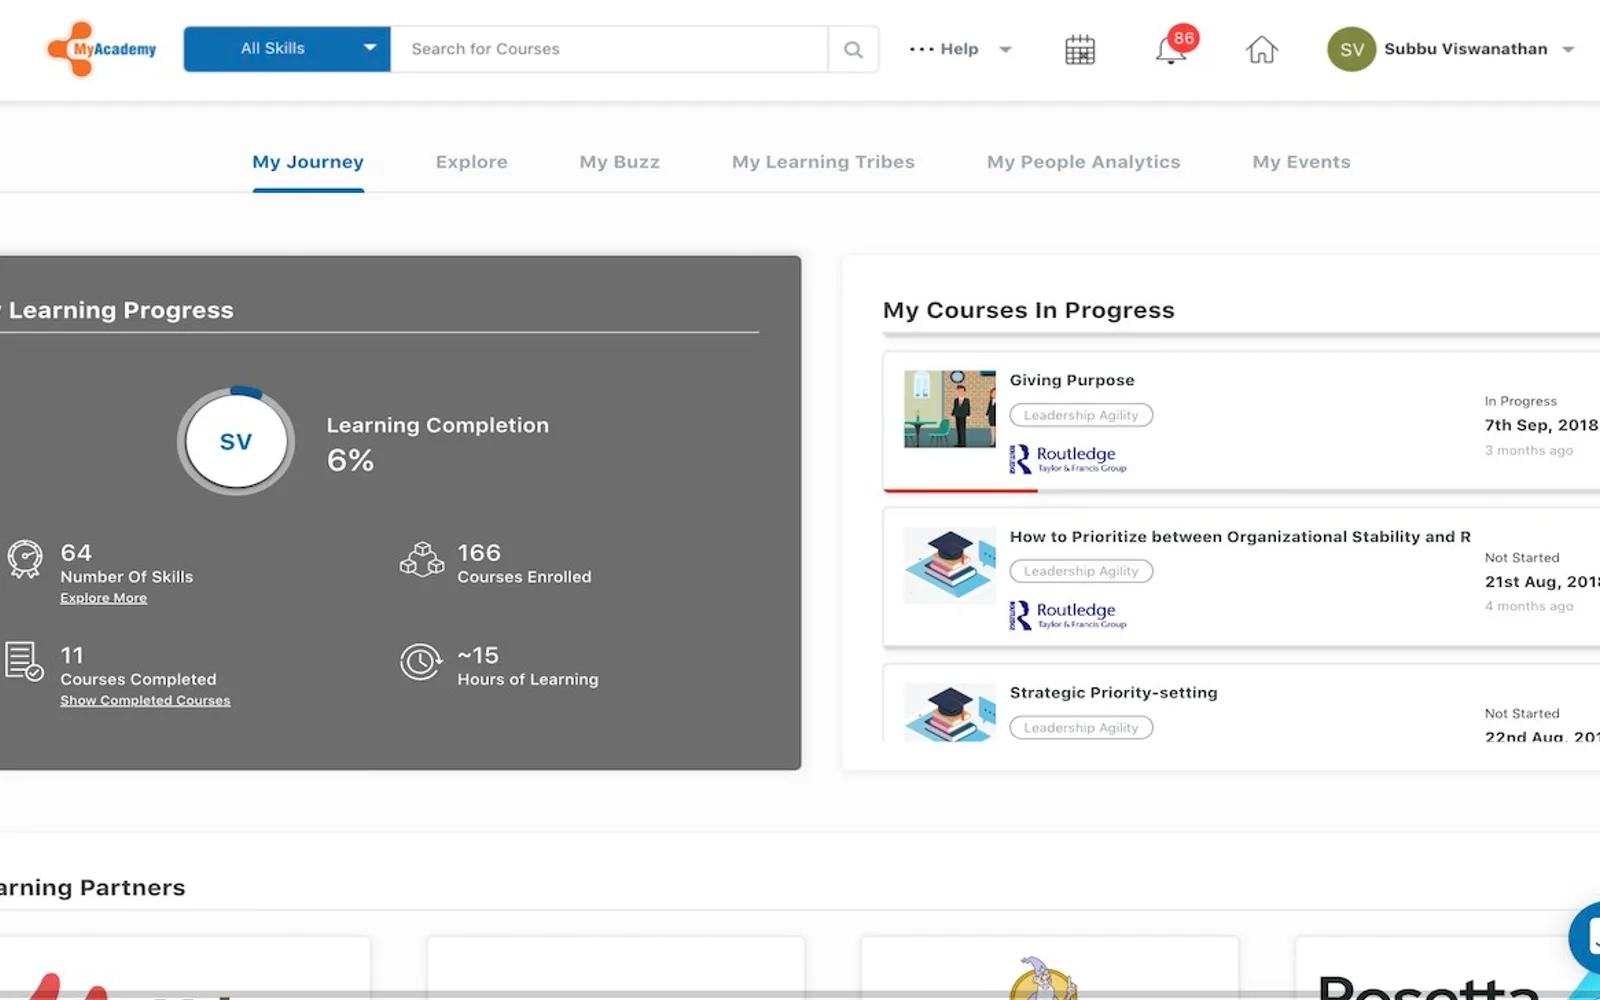Open the chat bubble widget
Image resolution: width=1600 pixels, height=1000 pixels.
1586,938
